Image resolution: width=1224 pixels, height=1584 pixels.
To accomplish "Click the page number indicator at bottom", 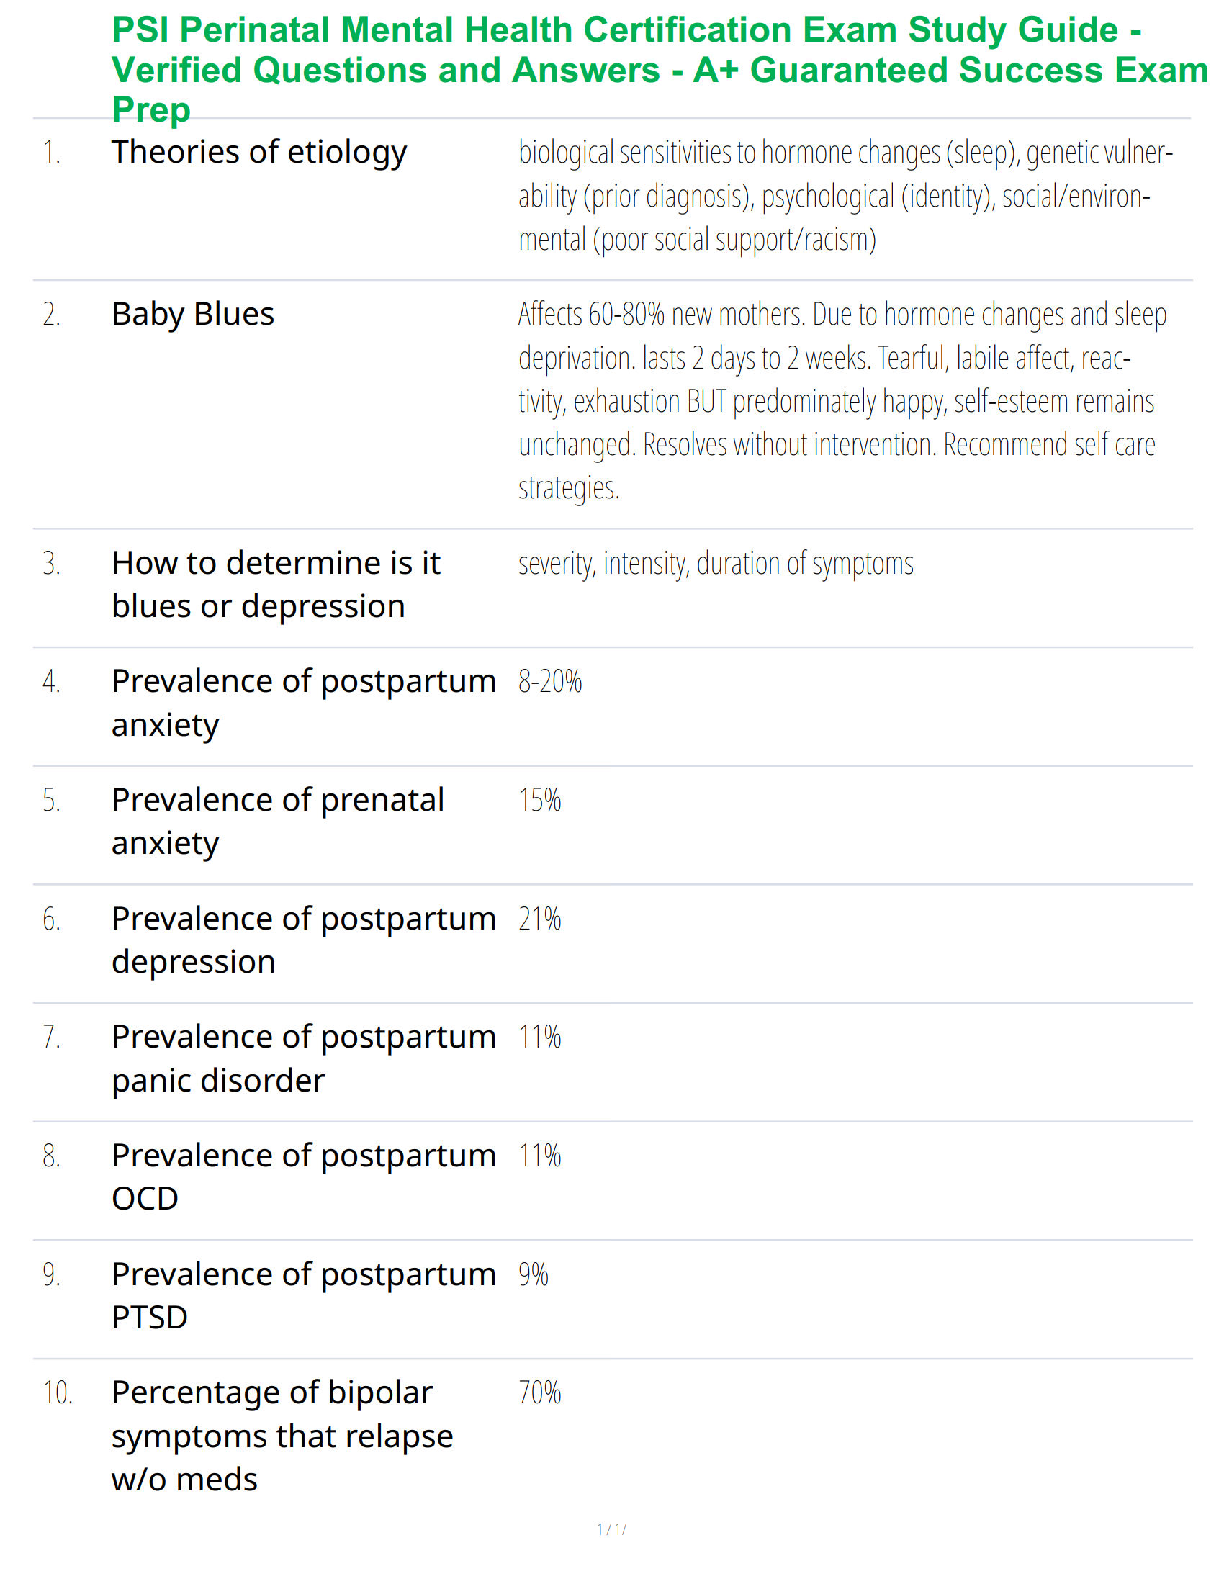I will click(612, 1529).
